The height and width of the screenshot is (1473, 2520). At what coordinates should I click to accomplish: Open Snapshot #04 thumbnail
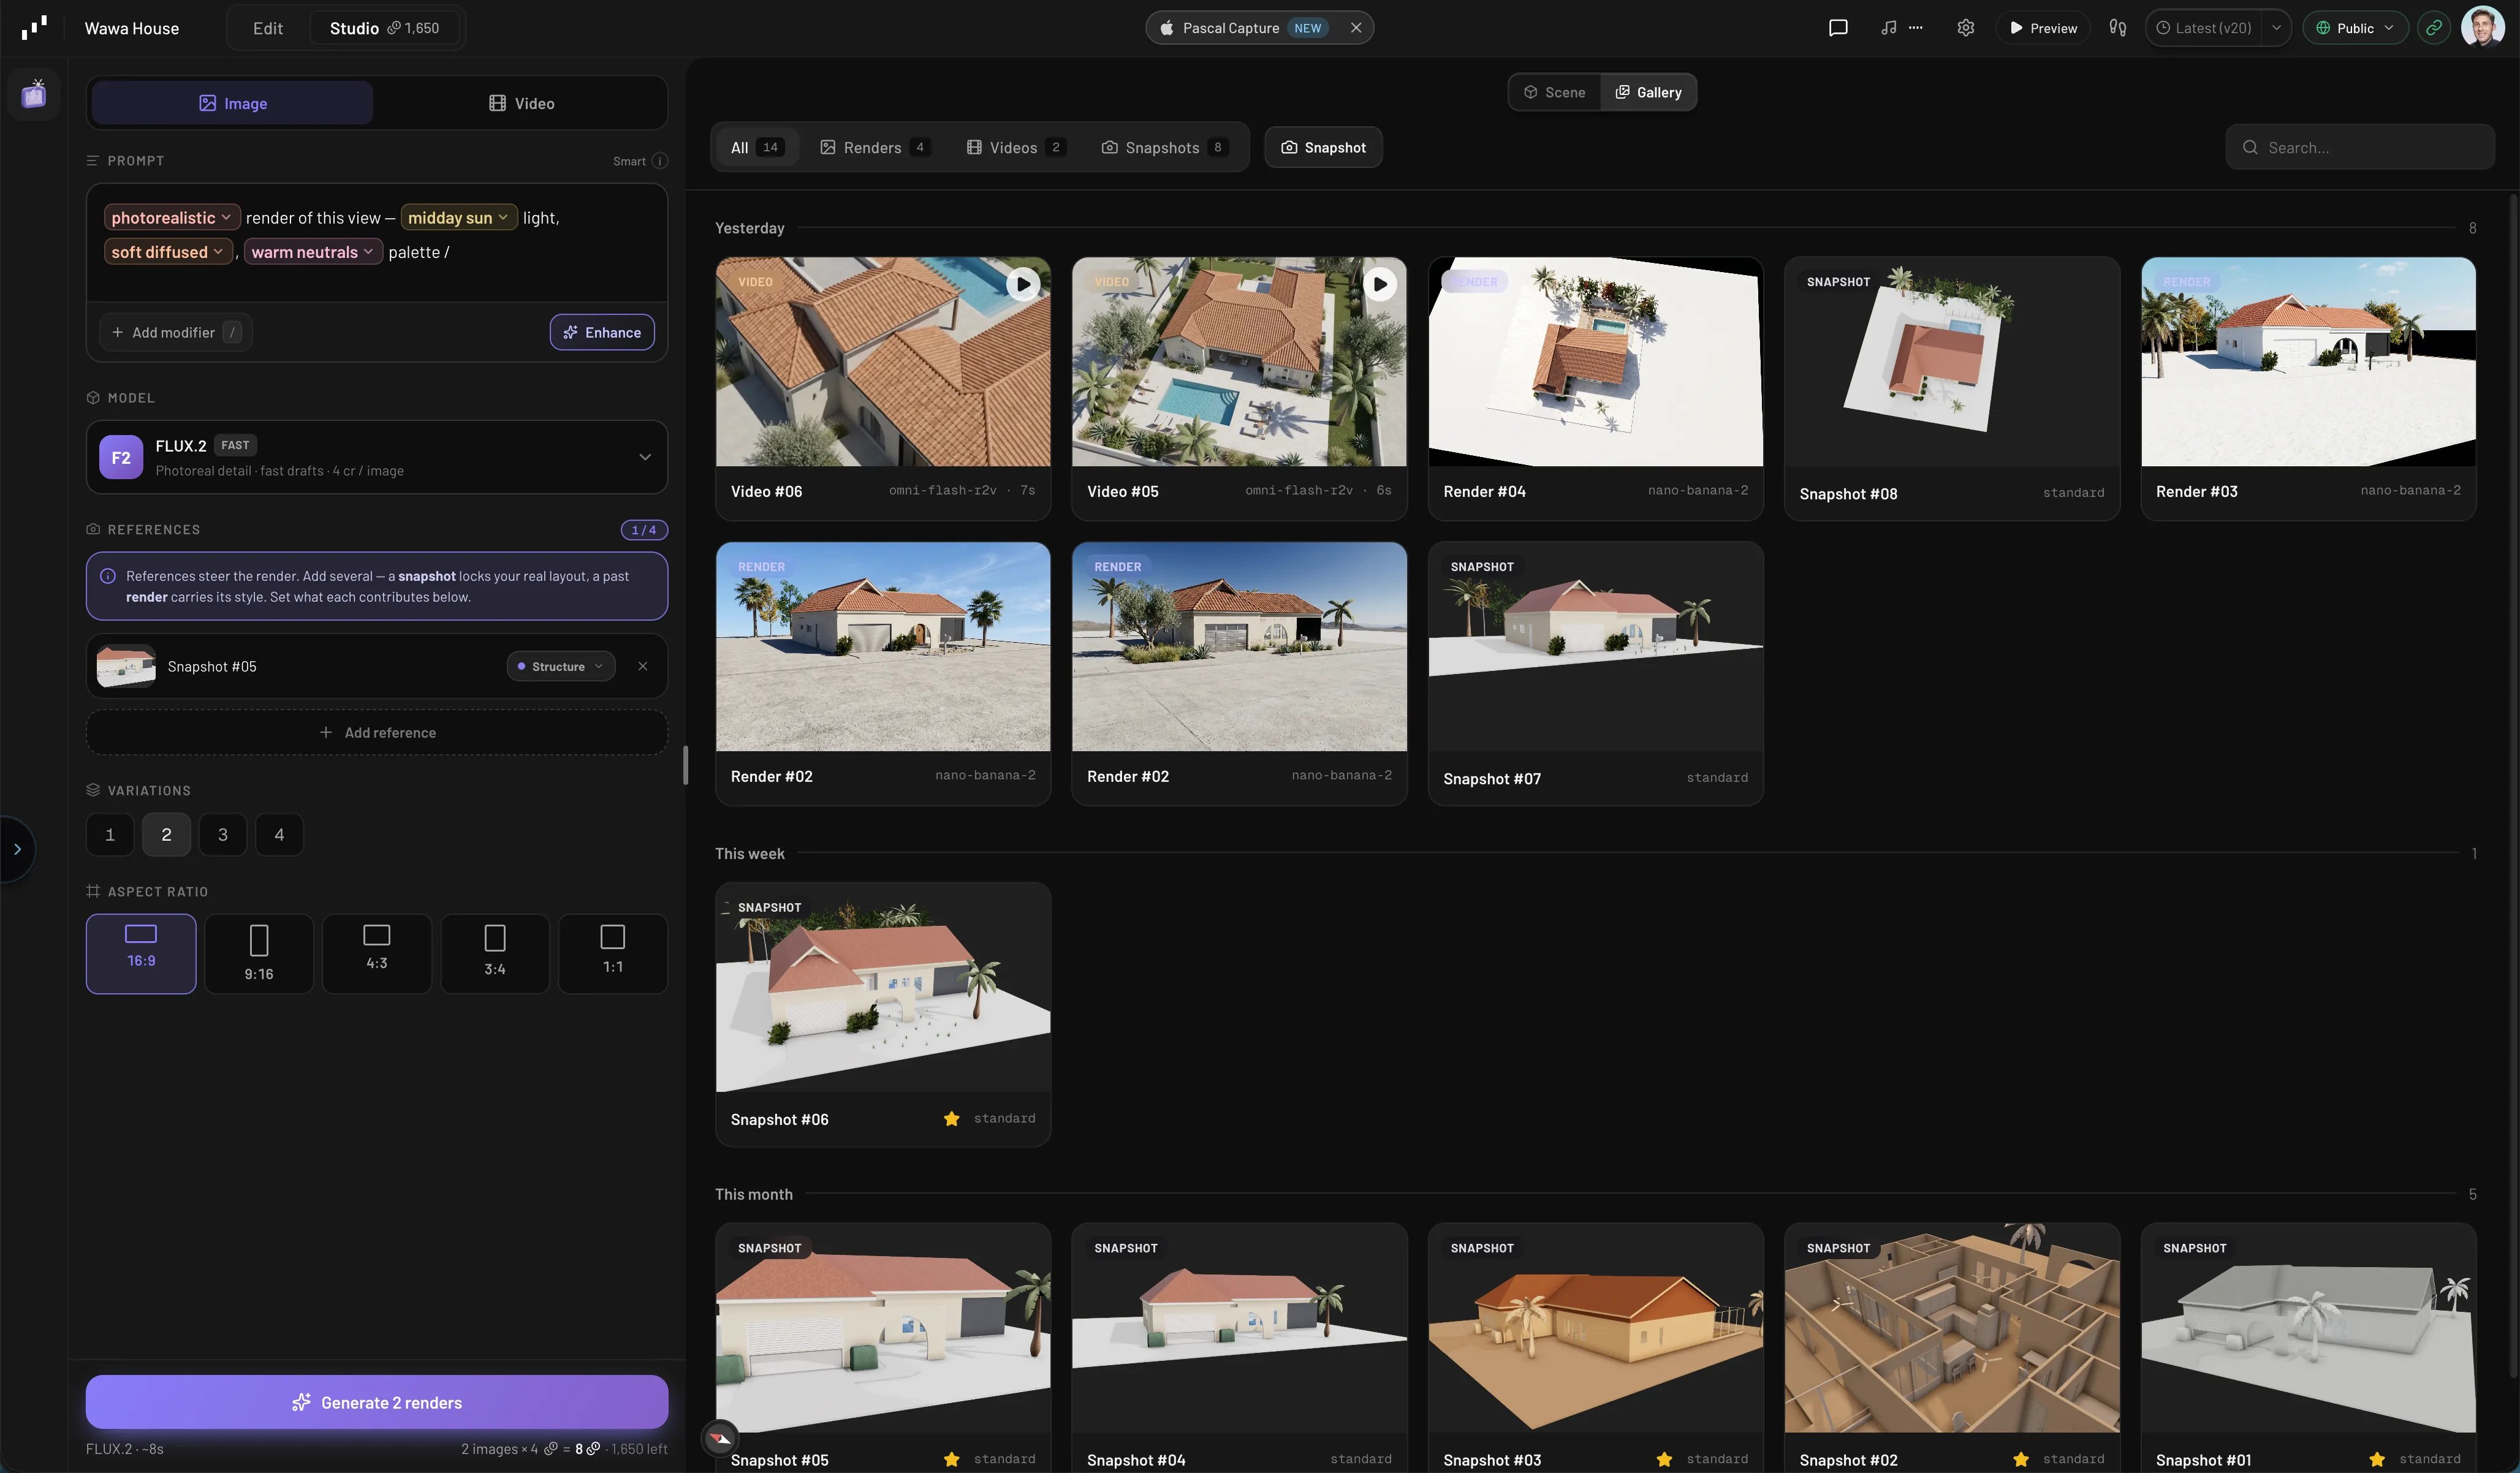coord(1239,1328)
